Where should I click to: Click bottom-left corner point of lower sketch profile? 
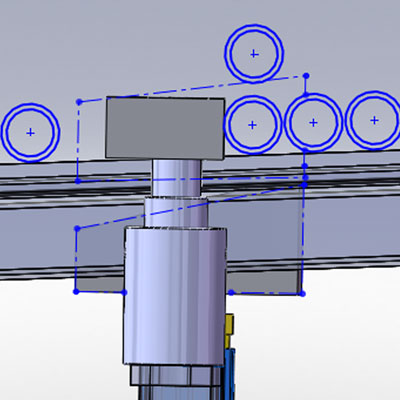pyautogui.click(x=76, y=292)
